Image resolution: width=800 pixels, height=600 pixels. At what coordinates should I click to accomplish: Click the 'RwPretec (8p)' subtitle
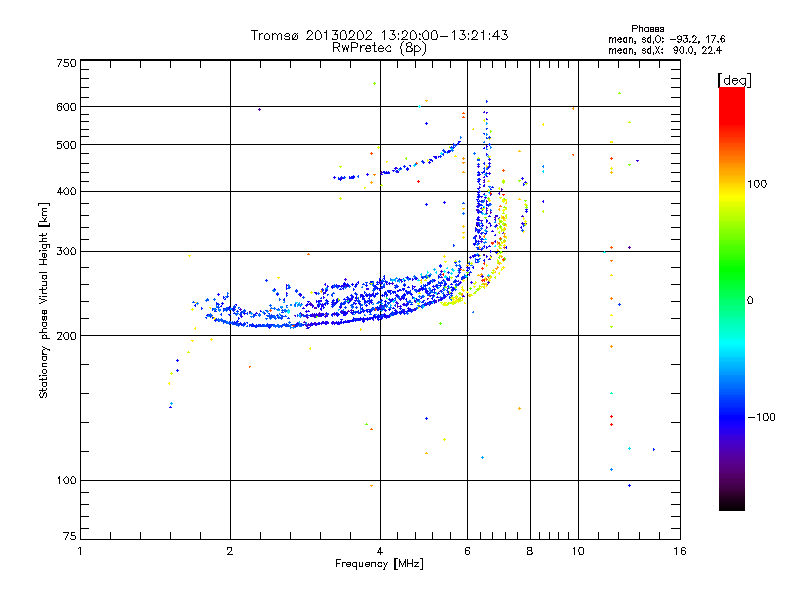379,48
